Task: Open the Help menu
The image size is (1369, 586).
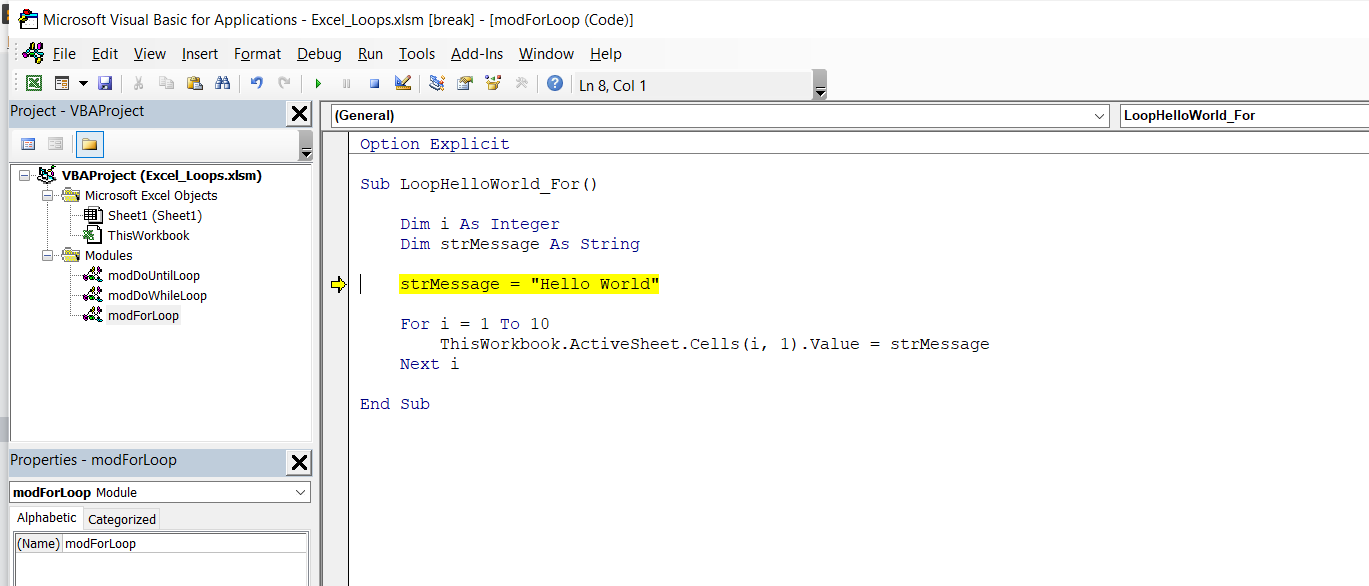Action: click(x=606, y=54)
